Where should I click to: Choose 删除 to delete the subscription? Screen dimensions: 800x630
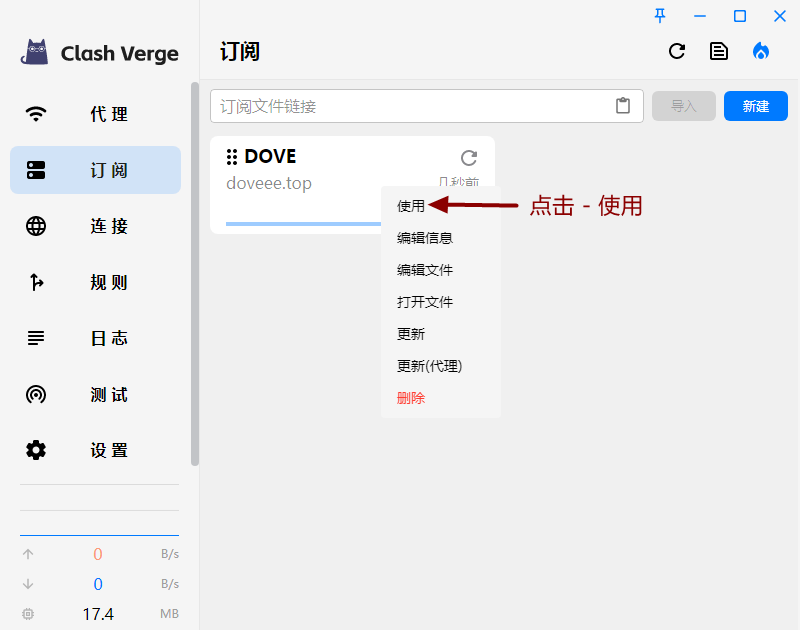pyautogui.click(x=441, y=398)
